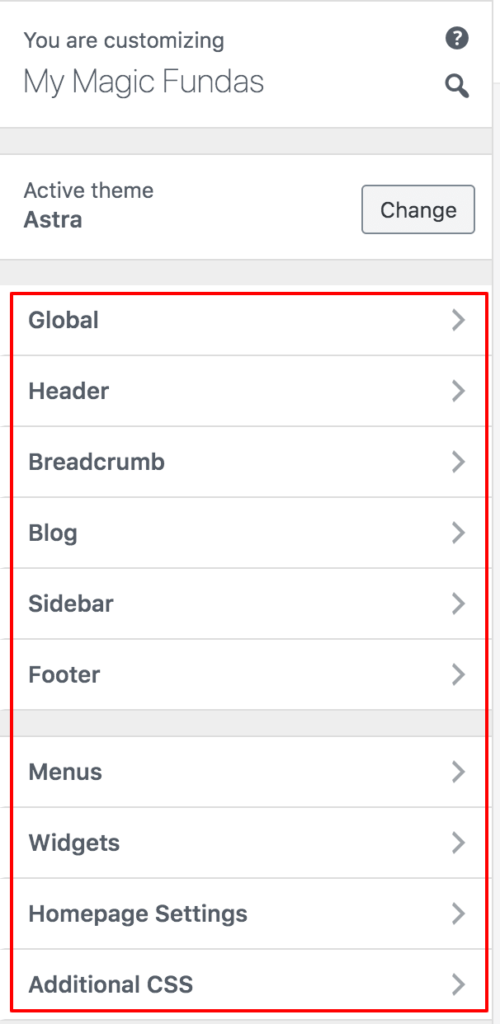The height and width of the screenshot is (1024, 500).
Task: Open the customizer search magnifier icon
Action: (x=457, y=86)
